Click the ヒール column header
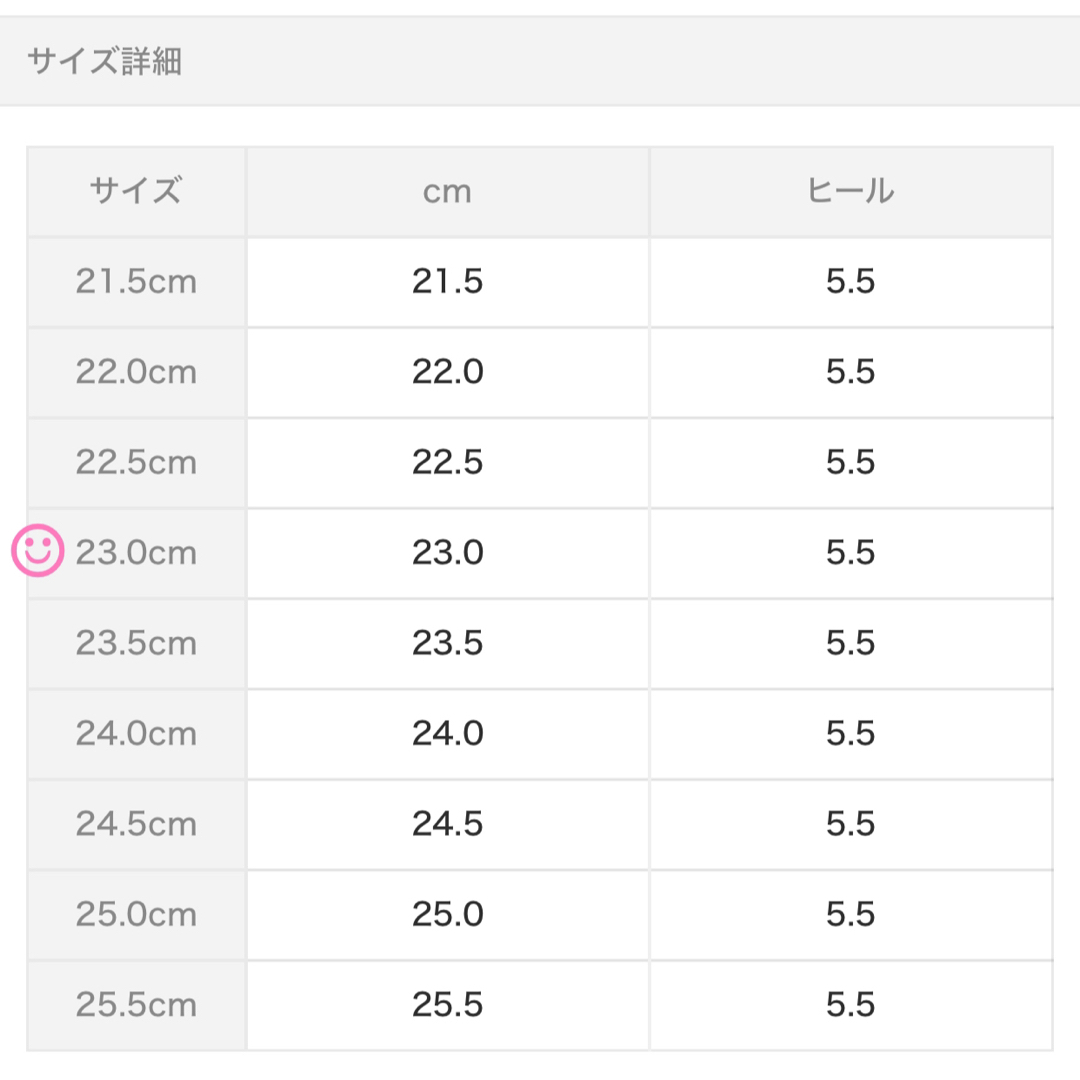 (851, 191)
